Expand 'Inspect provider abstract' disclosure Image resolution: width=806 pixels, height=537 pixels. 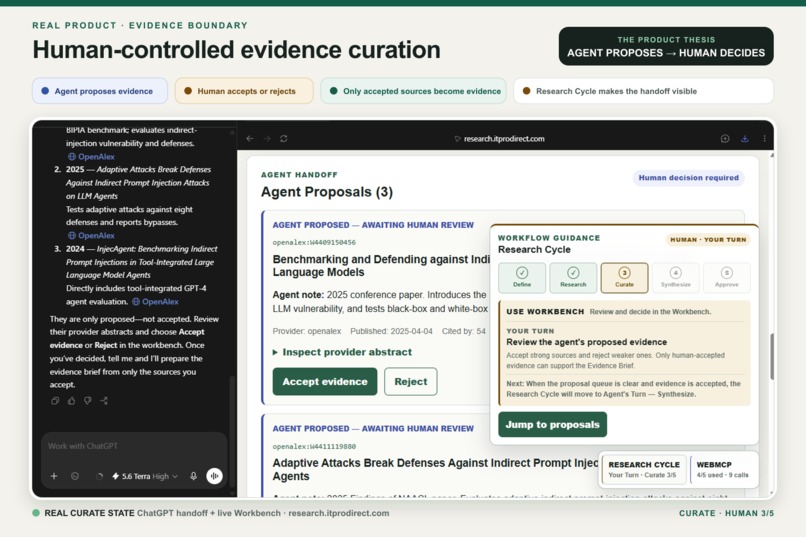pyautogui.click(x=342, y=352)
